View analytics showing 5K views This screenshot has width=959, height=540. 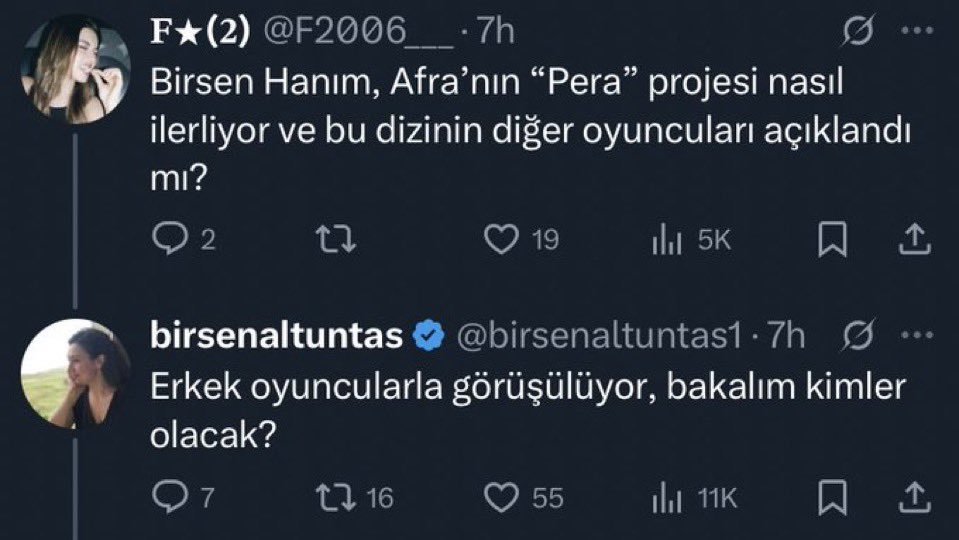click(665, 240)
